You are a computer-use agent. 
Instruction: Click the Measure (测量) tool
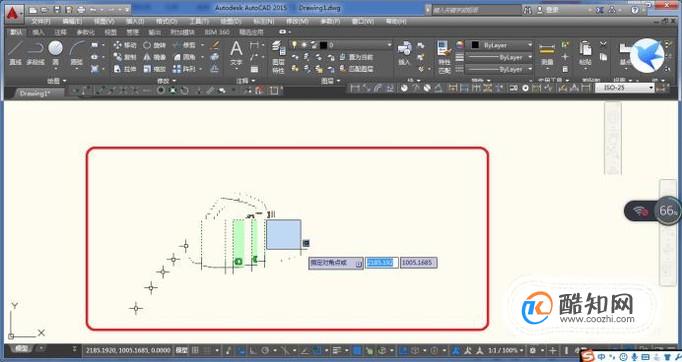tap(547, 54)
